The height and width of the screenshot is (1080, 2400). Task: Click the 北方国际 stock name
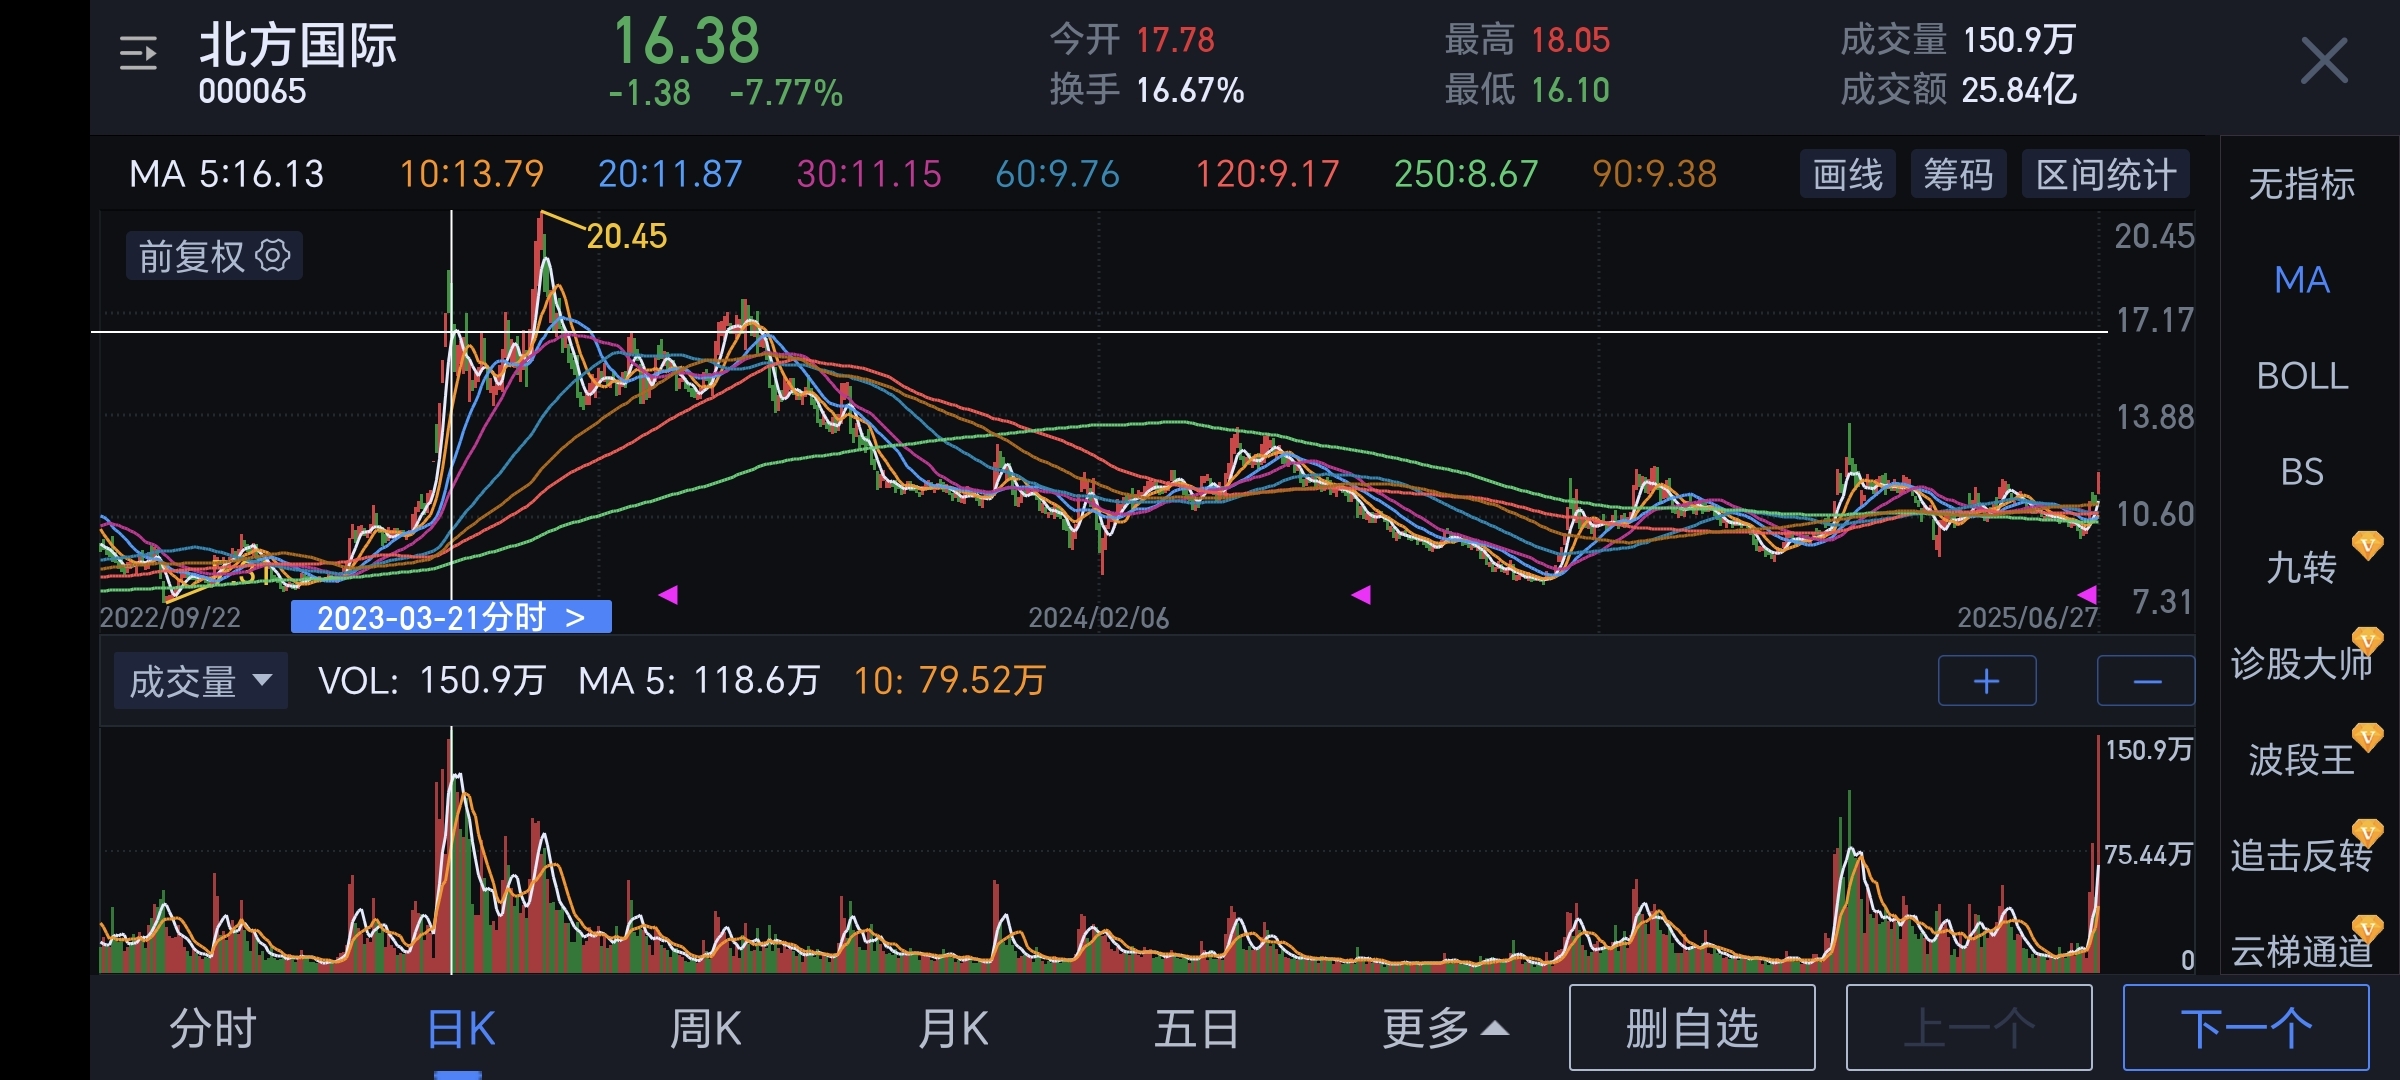pyautogui.click(x=298, y=46)
